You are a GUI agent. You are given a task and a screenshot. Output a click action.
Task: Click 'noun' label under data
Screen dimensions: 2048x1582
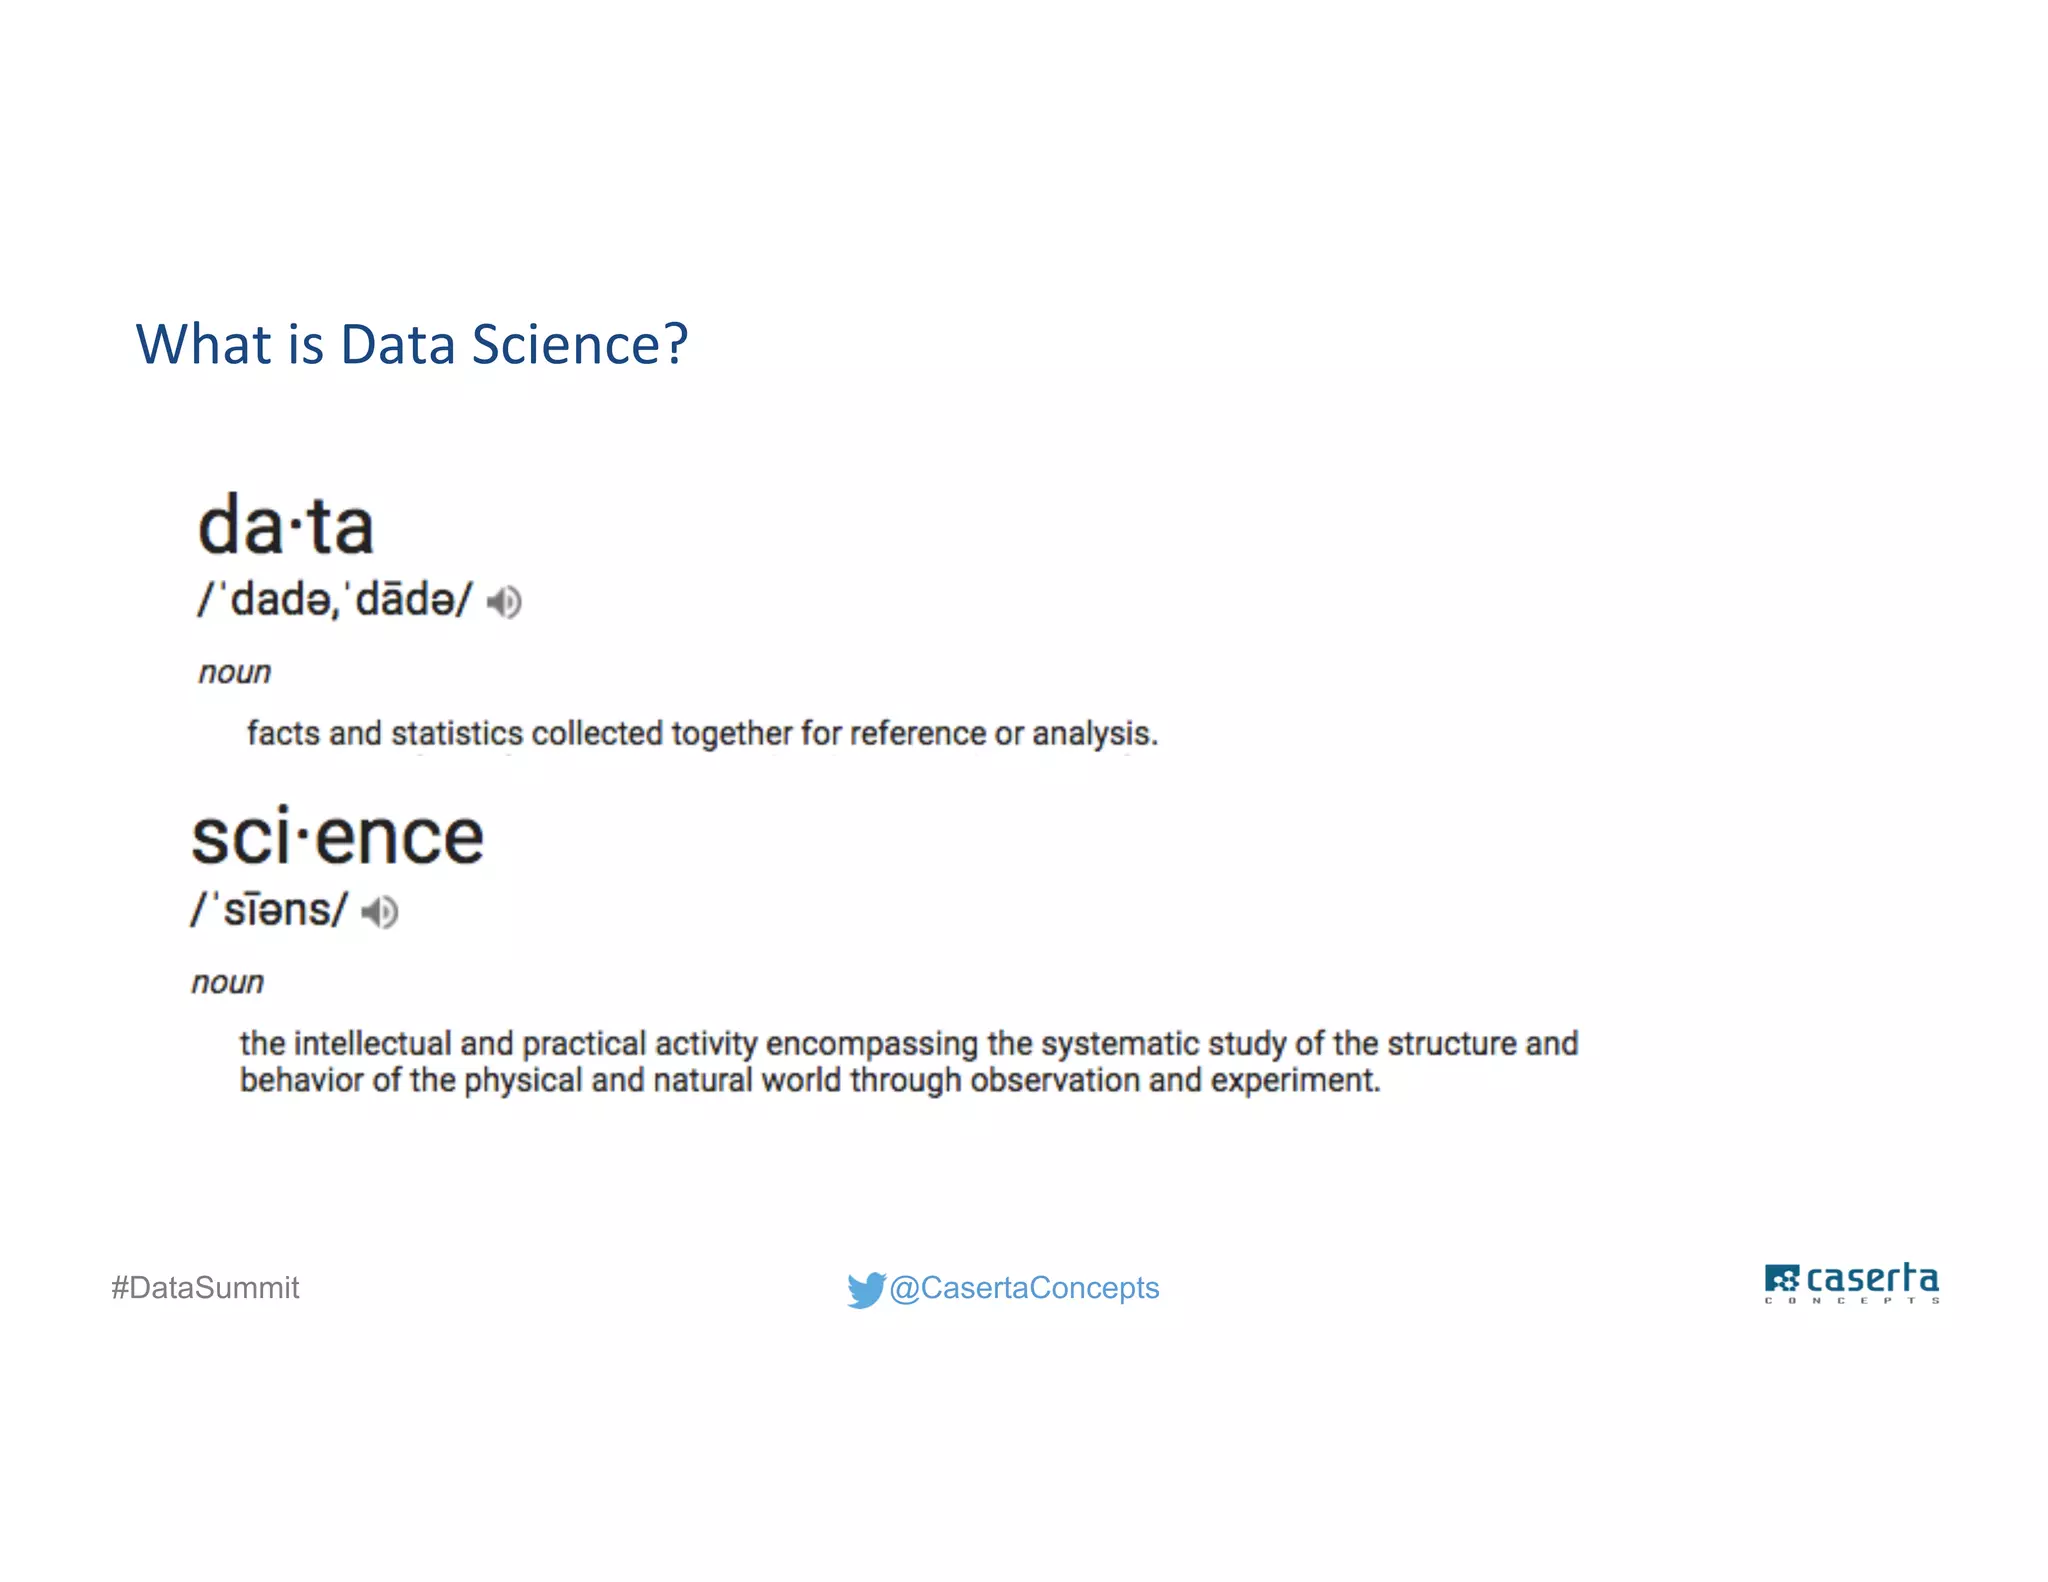pos(235,672)
